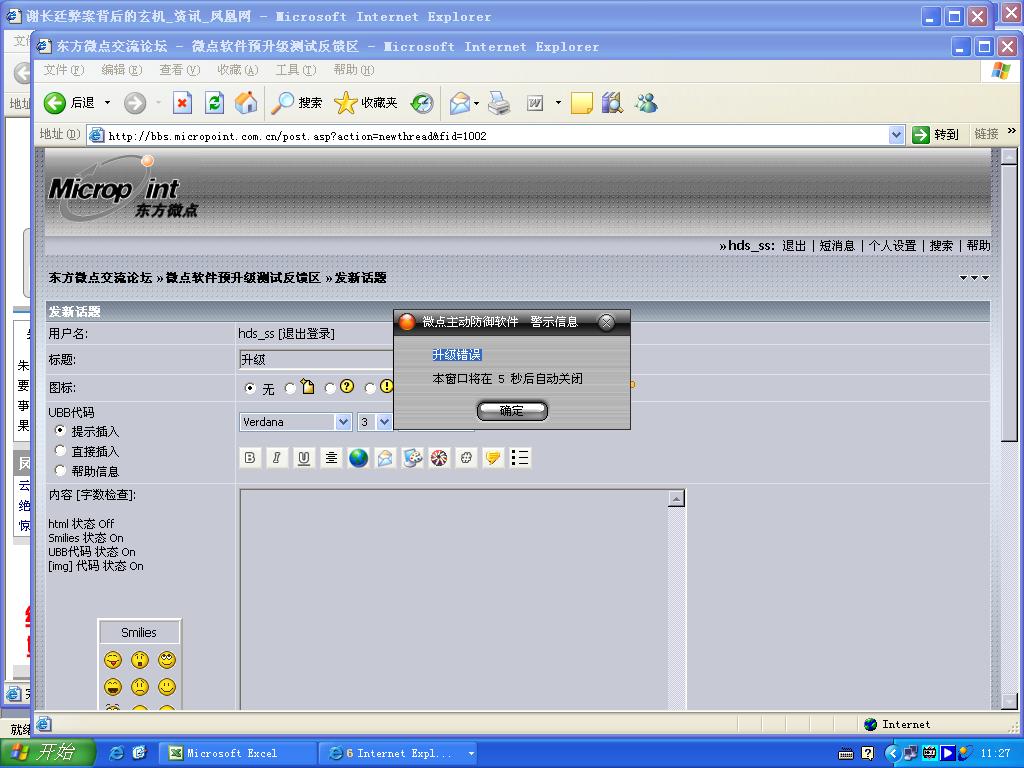The width and height of the screenshot is (1024, 768).
Task: Open the Edit button dropdown arrow
Action: [x=558, y=103]
